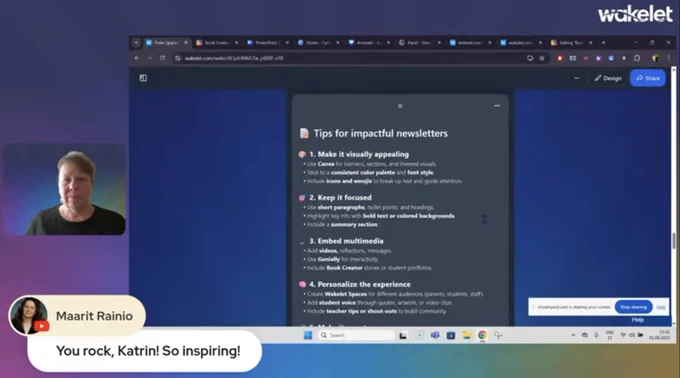Open the red extension icon in the toolbar
Screen dimensions: 680x378
point(560,58)
